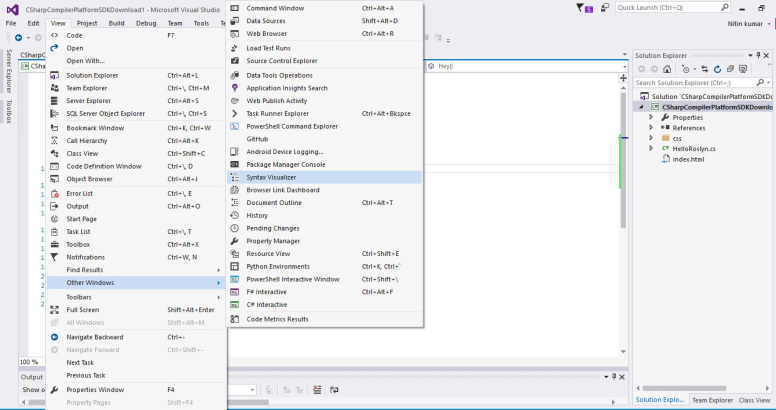The height and width of the screenshot is (410, 776).
Task: Click the Toolbox side tab
Action: coord(8,111)
